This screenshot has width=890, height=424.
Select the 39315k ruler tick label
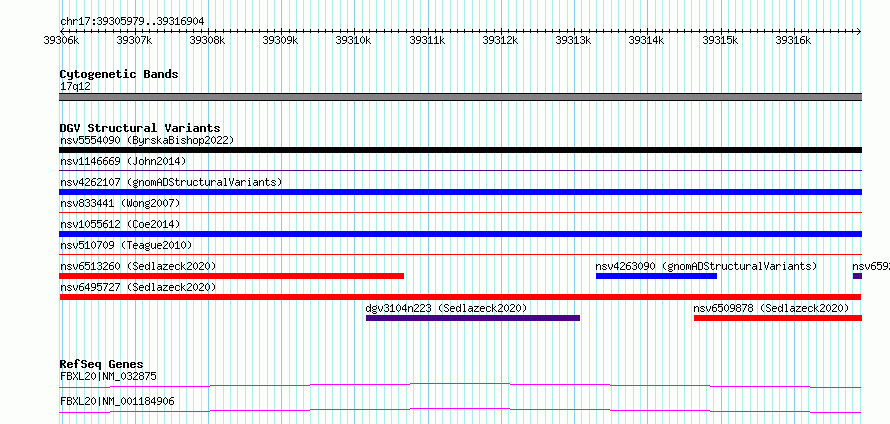pos(720,40)
